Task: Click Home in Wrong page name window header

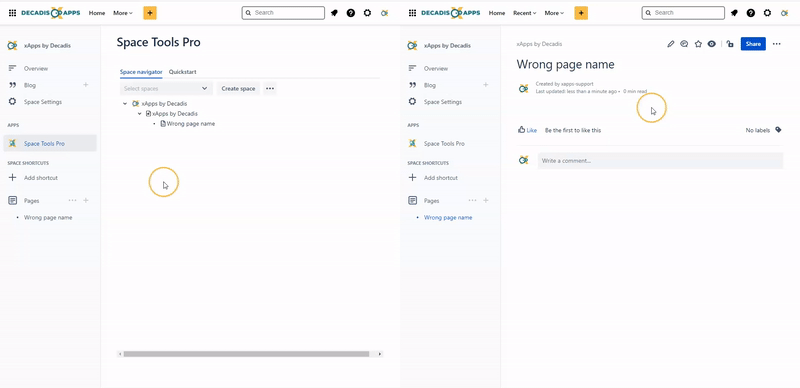Action: point(497,13)
